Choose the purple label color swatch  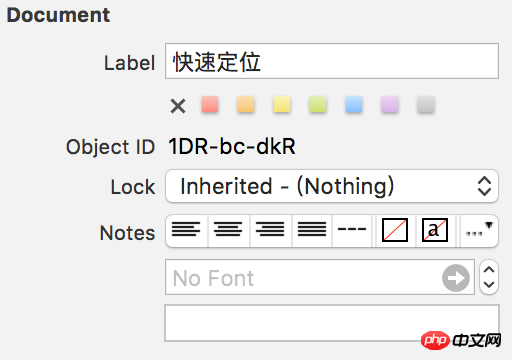point(390,104)
